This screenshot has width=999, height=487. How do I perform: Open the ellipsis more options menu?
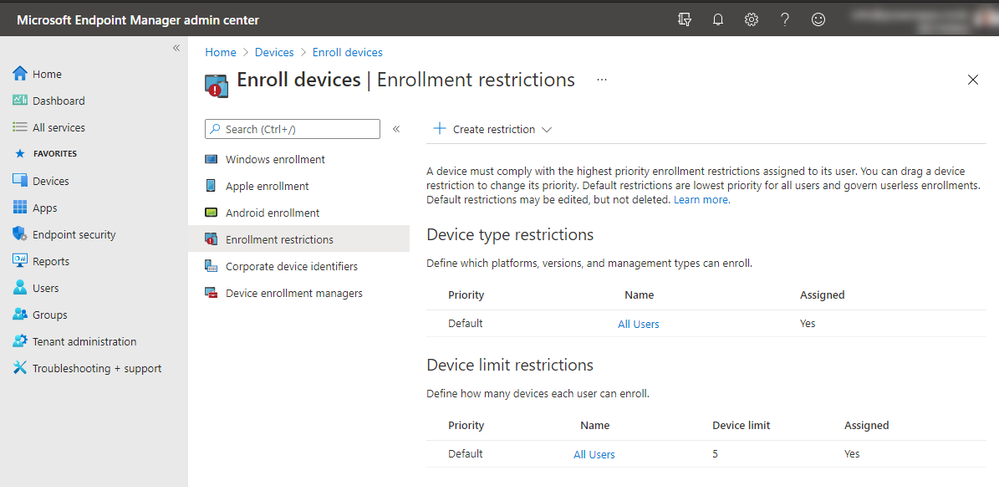[601, 80]
